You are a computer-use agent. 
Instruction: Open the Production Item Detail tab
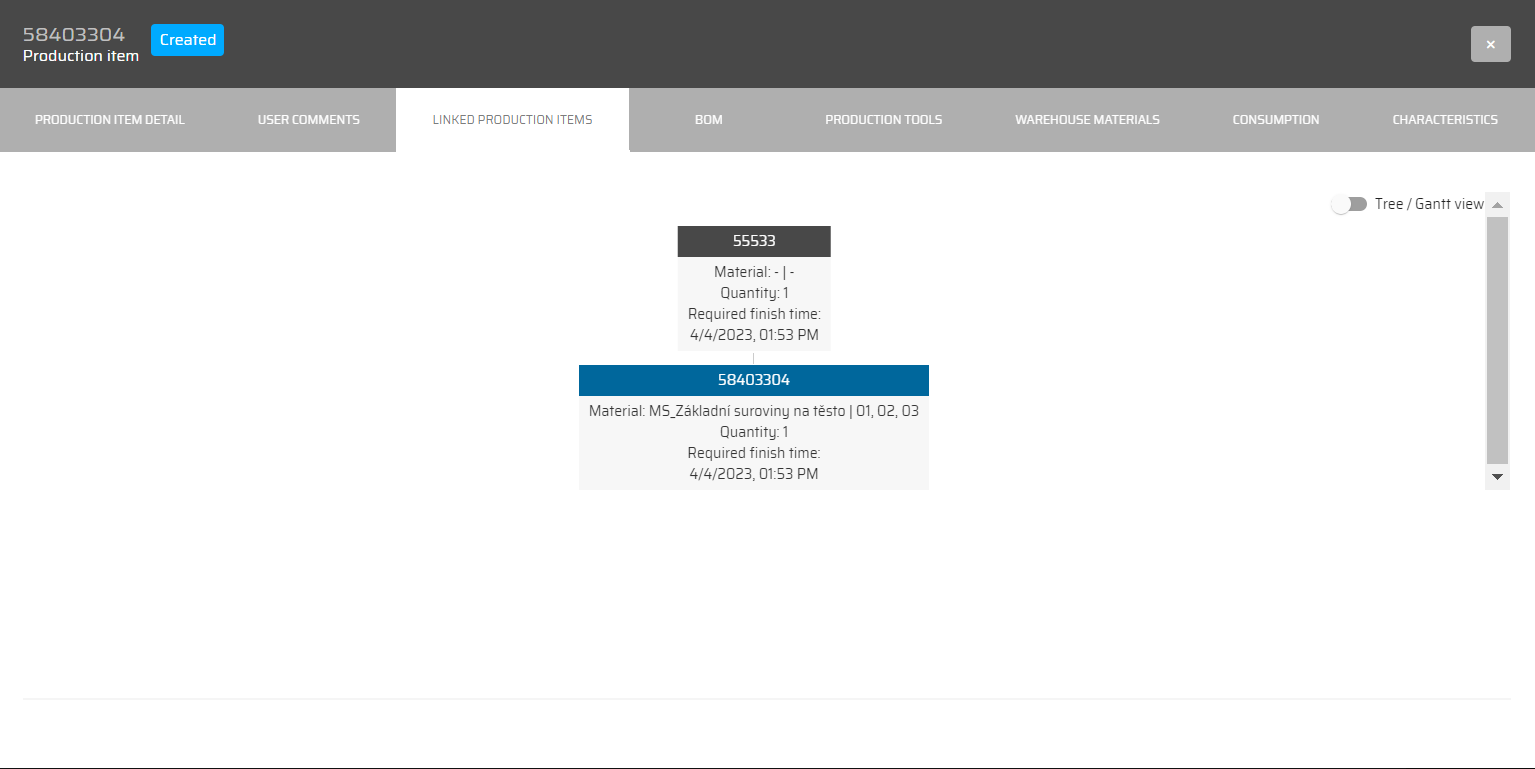tap(110, 120)
